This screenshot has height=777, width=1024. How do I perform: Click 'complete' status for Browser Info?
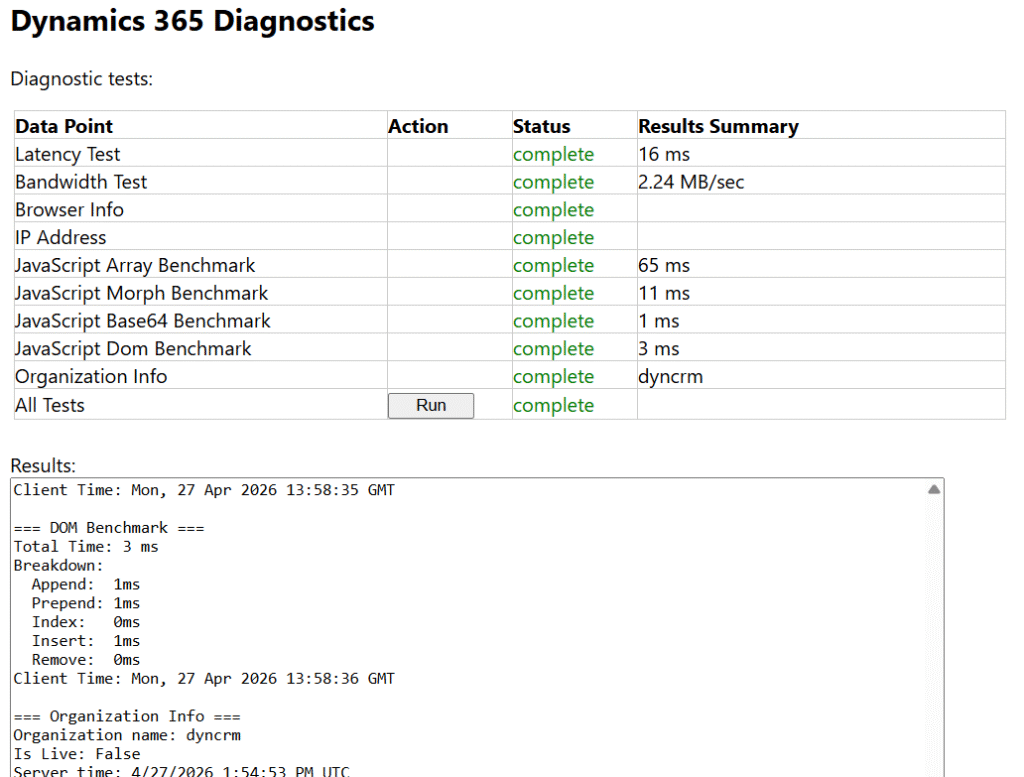coord(553,210)
